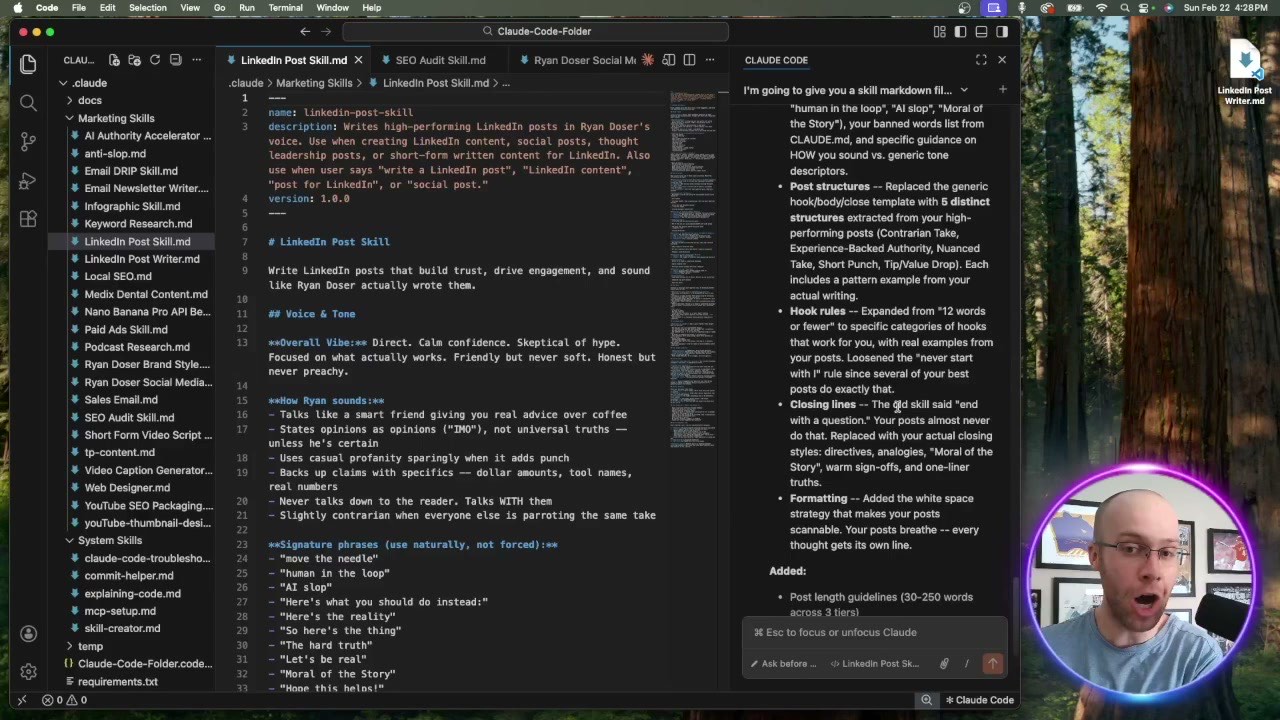Open the Explorer view in activity bar

click(28, 65)
